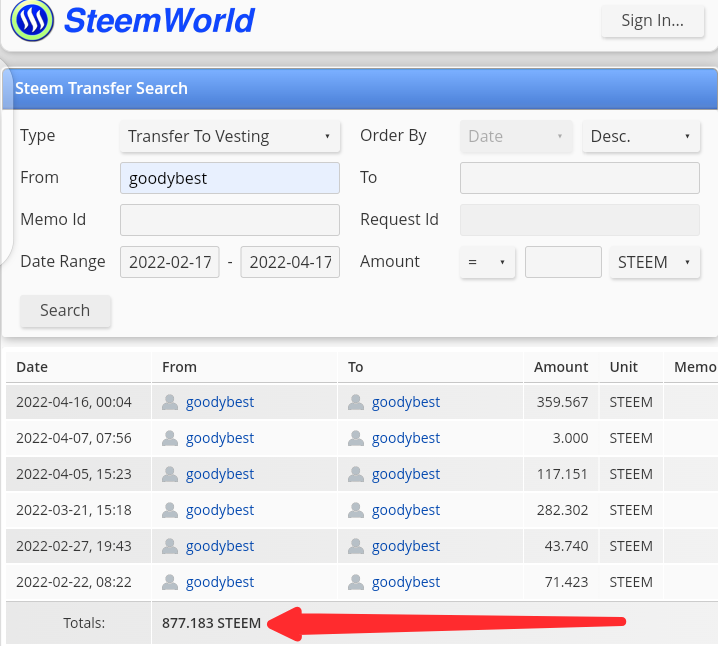718x646 pixels.
Task: Open From goodybest link in 2022-02-27 row
Action: [x=220, y=546]
